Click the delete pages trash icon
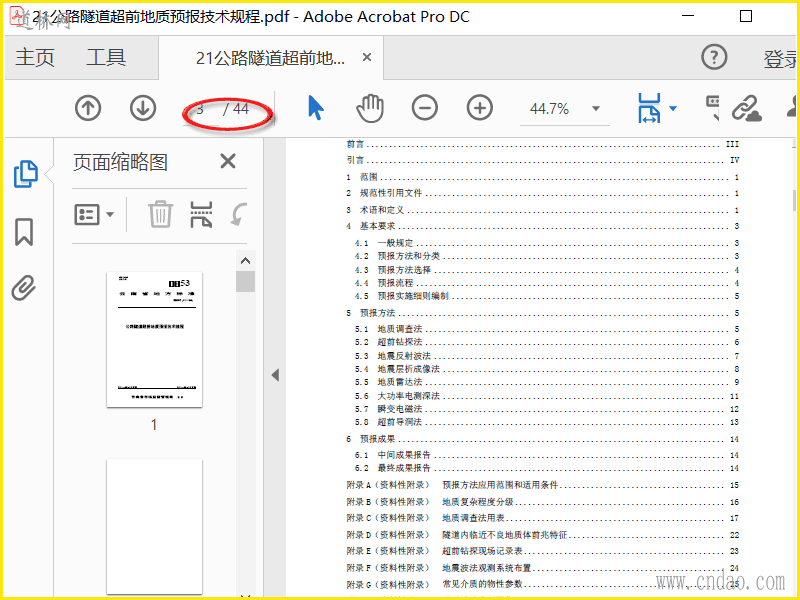The image size is (800, 600). point(160,214)
